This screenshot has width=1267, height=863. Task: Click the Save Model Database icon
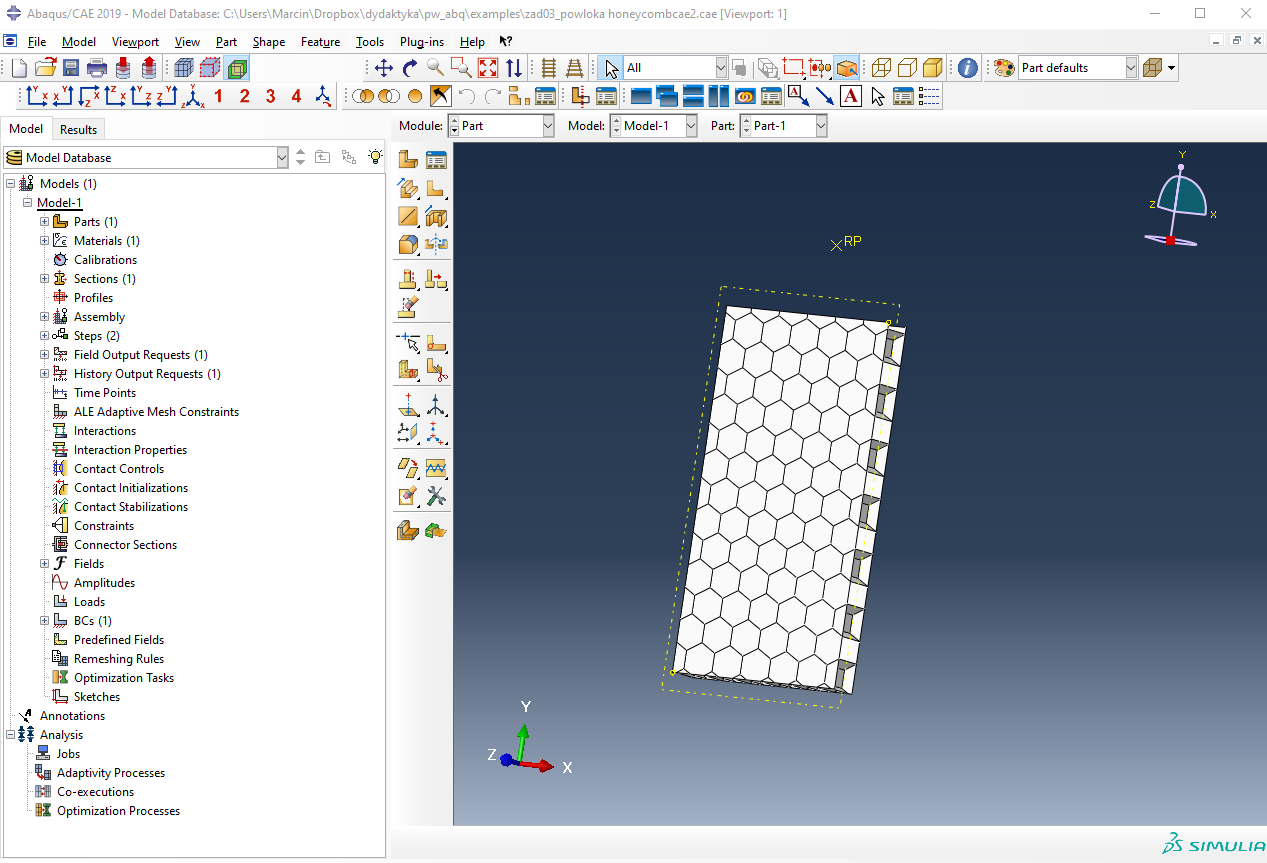click(x=71, y=68)
